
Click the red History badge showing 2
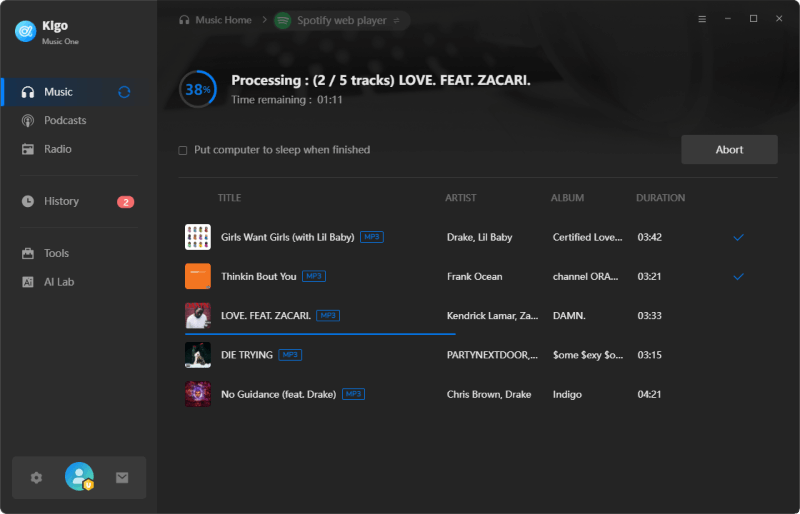(x=126, y=202)
